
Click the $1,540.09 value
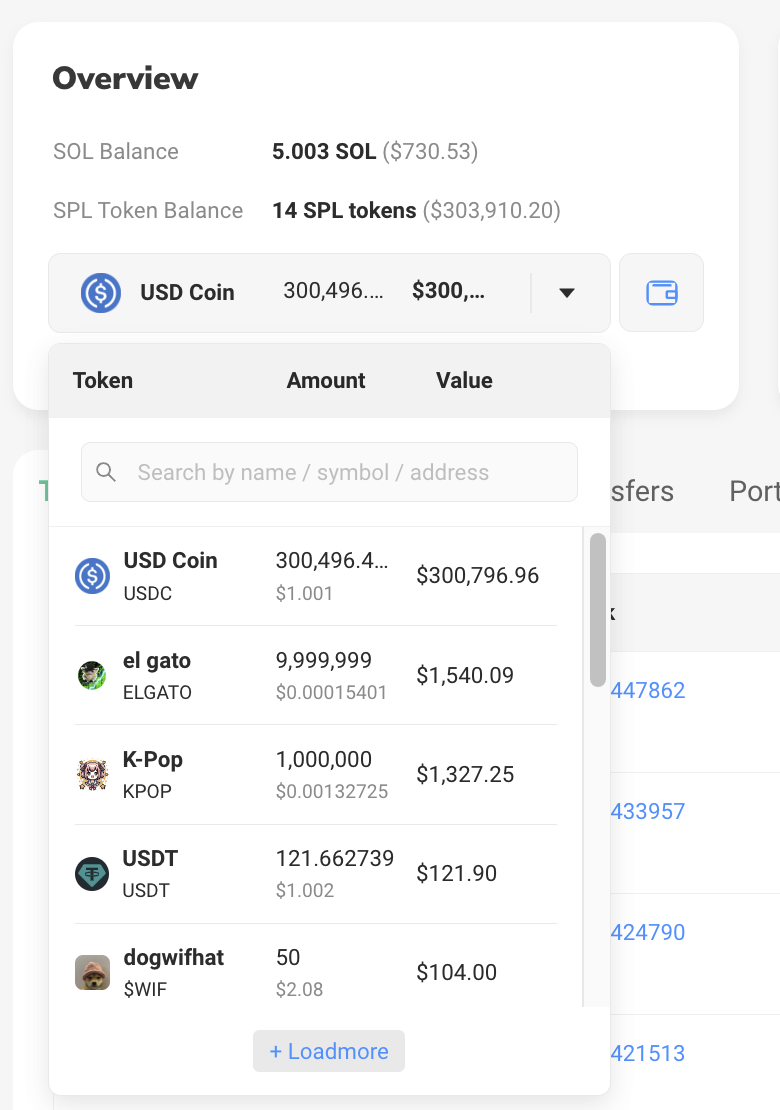(465, 675)
